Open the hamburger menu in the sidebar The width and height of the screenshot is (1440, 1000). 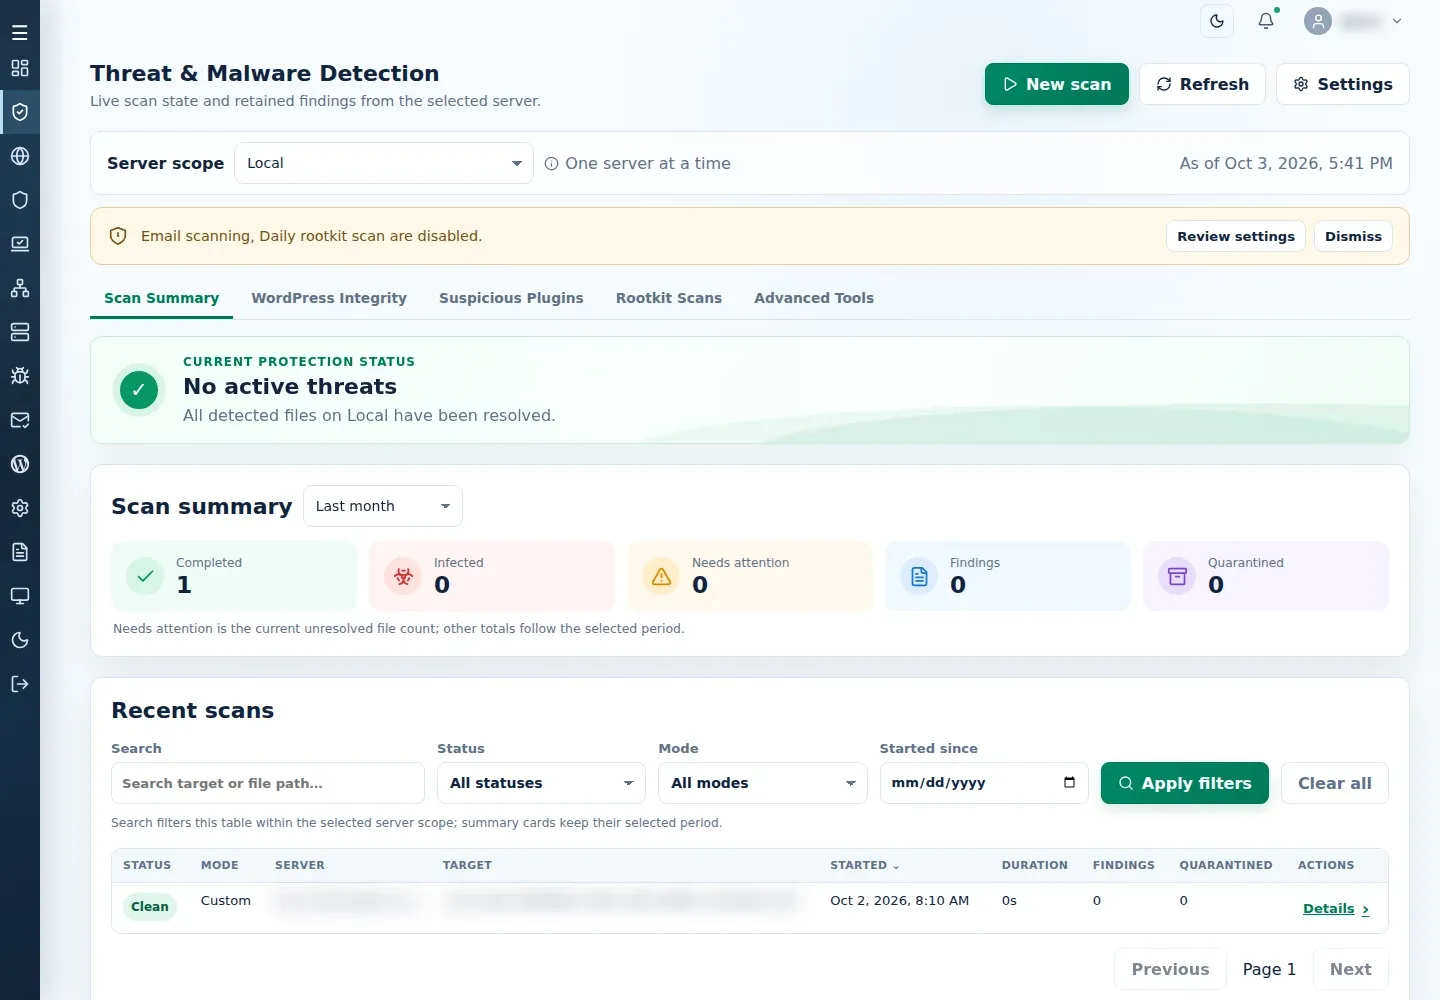20,33
